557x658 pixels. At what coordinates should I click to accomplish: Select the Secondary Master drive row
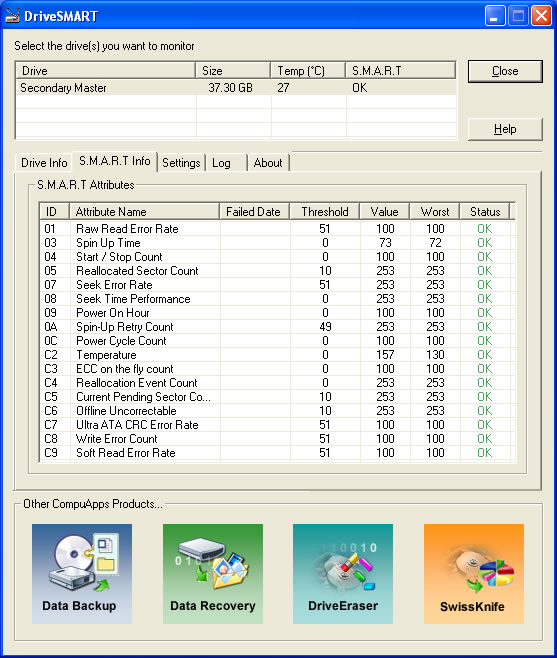(x=236, y=88)
